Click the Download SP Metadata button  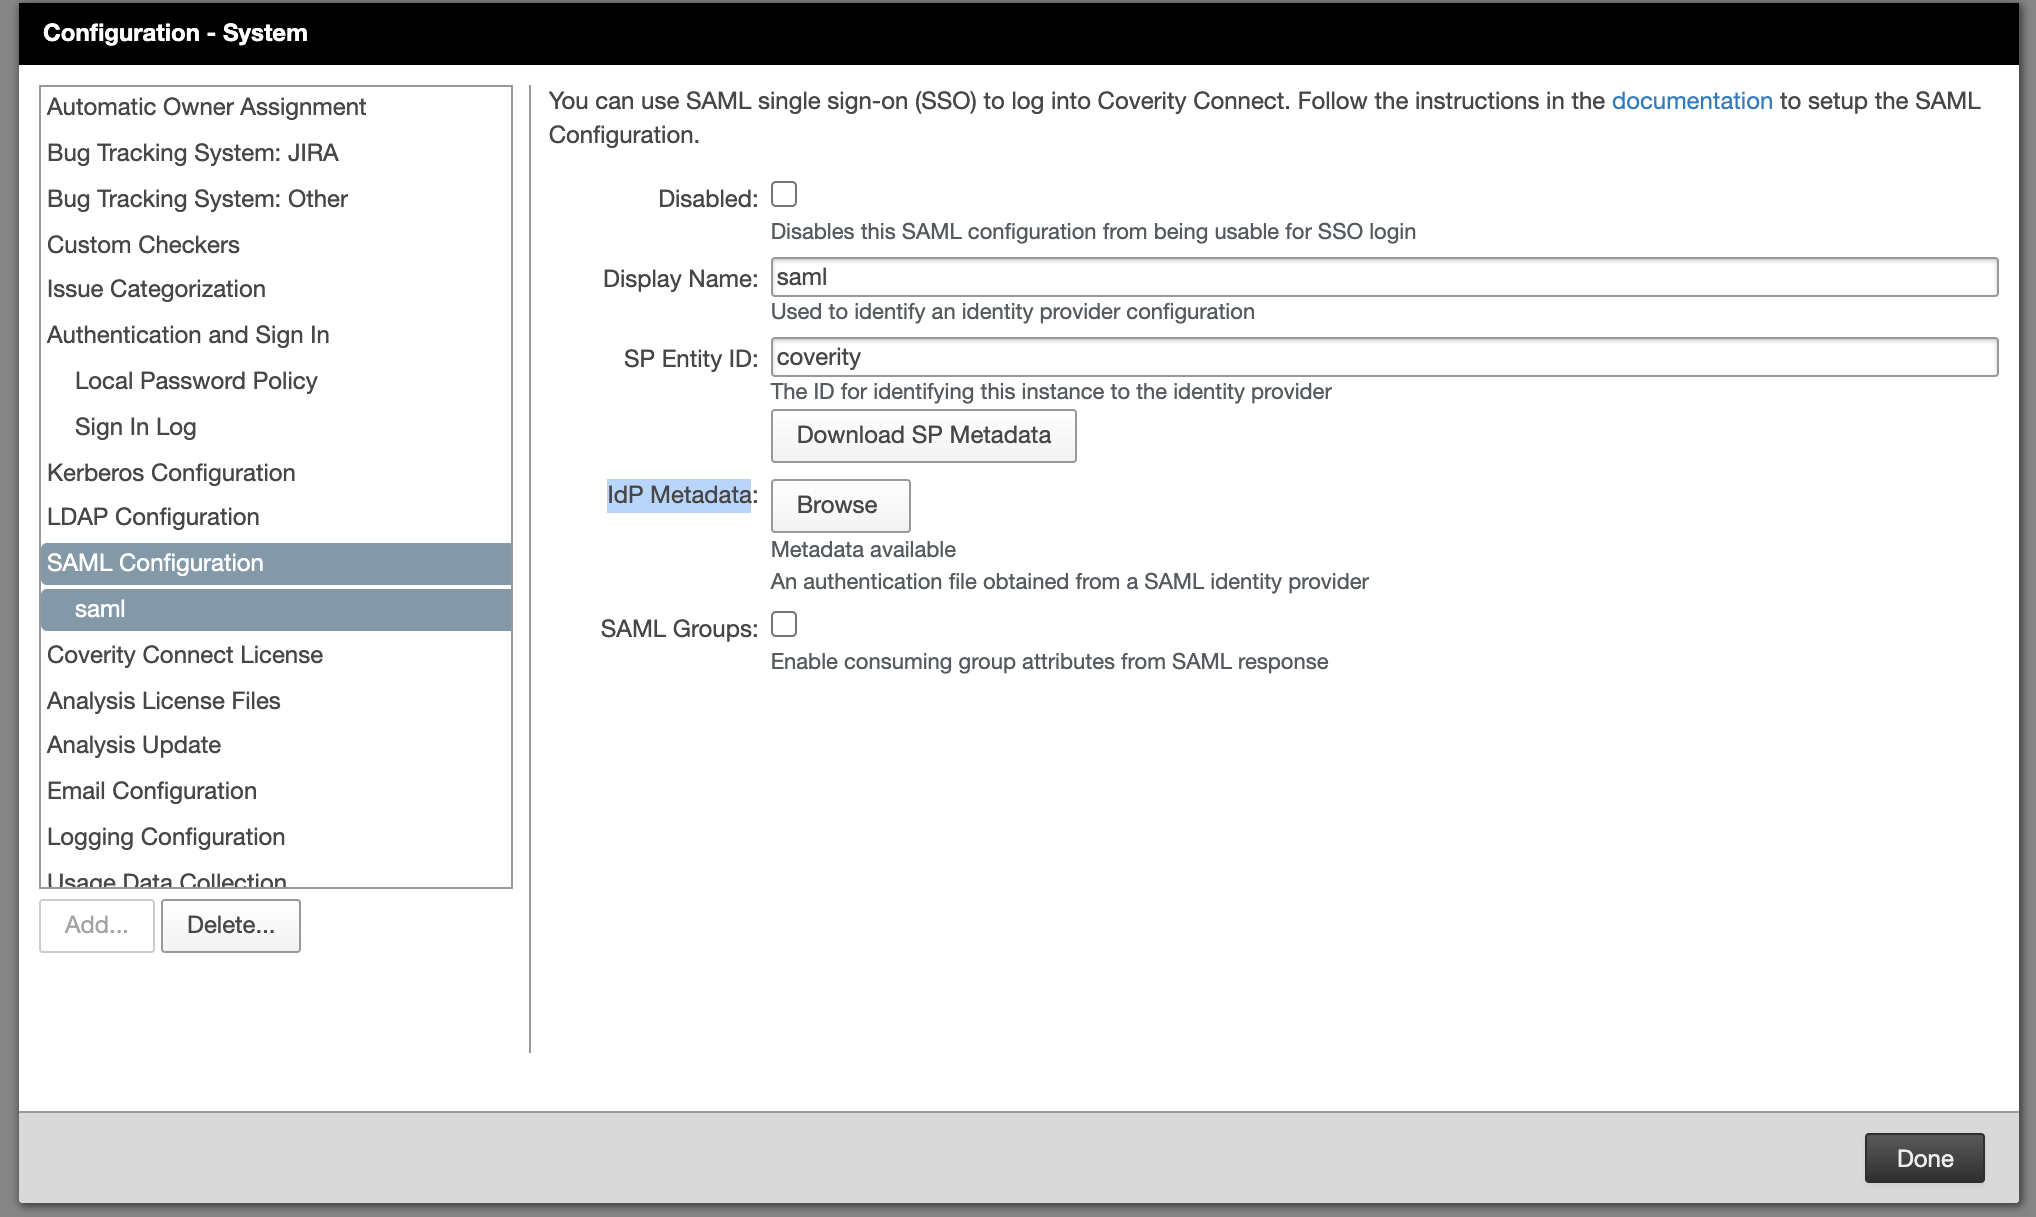click(x=922, y=435)
